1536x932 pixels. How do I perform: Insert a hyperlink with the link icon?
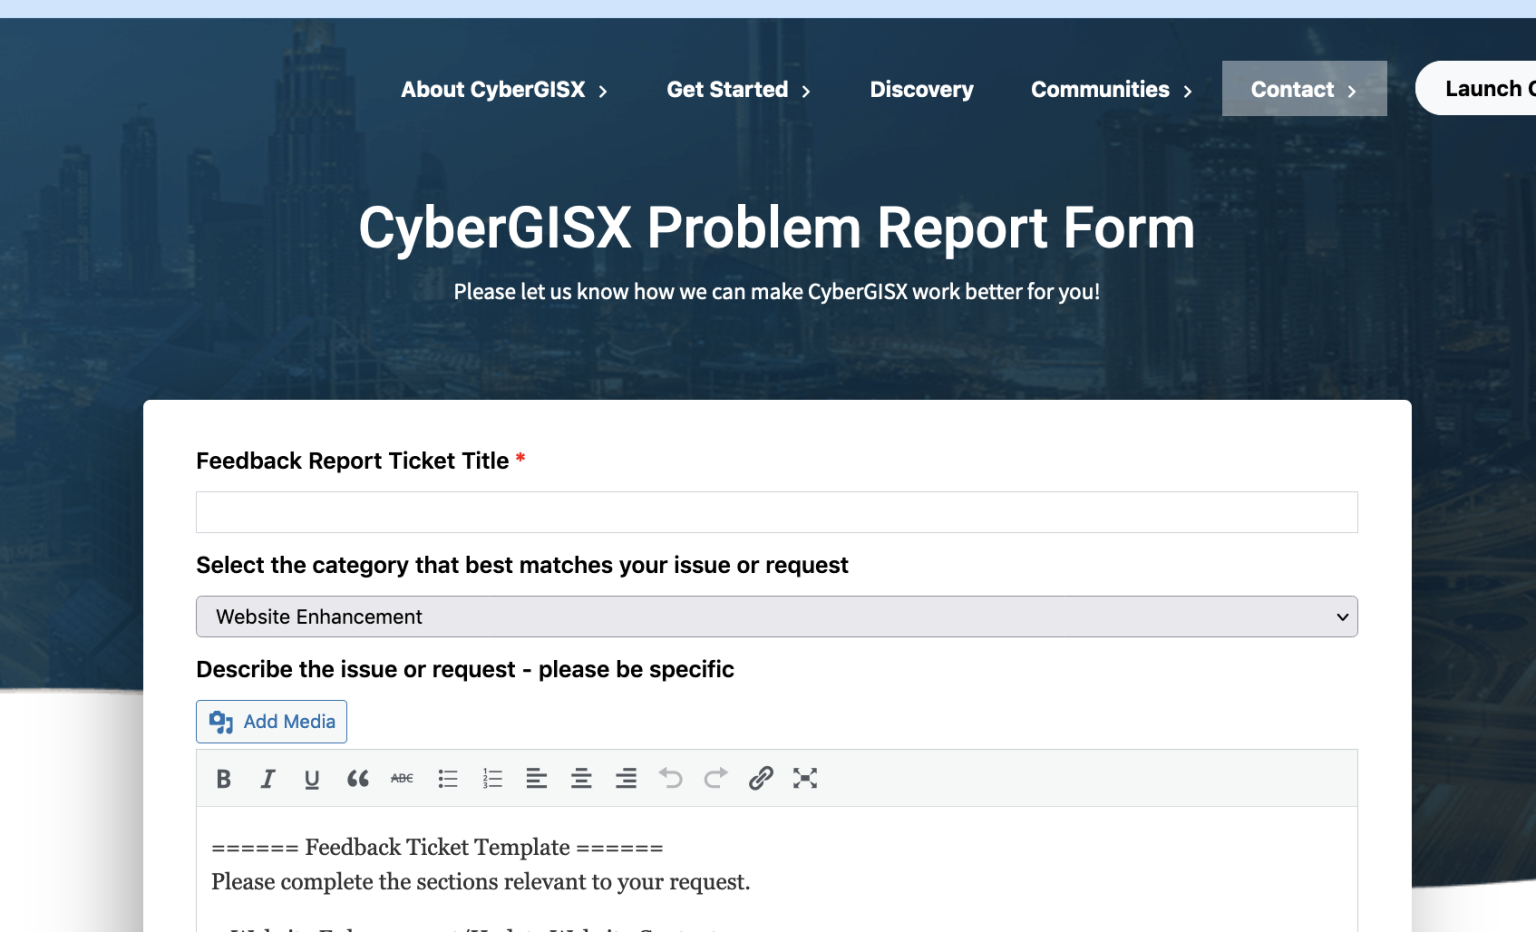pyautogui.click(x=761, y=778)
